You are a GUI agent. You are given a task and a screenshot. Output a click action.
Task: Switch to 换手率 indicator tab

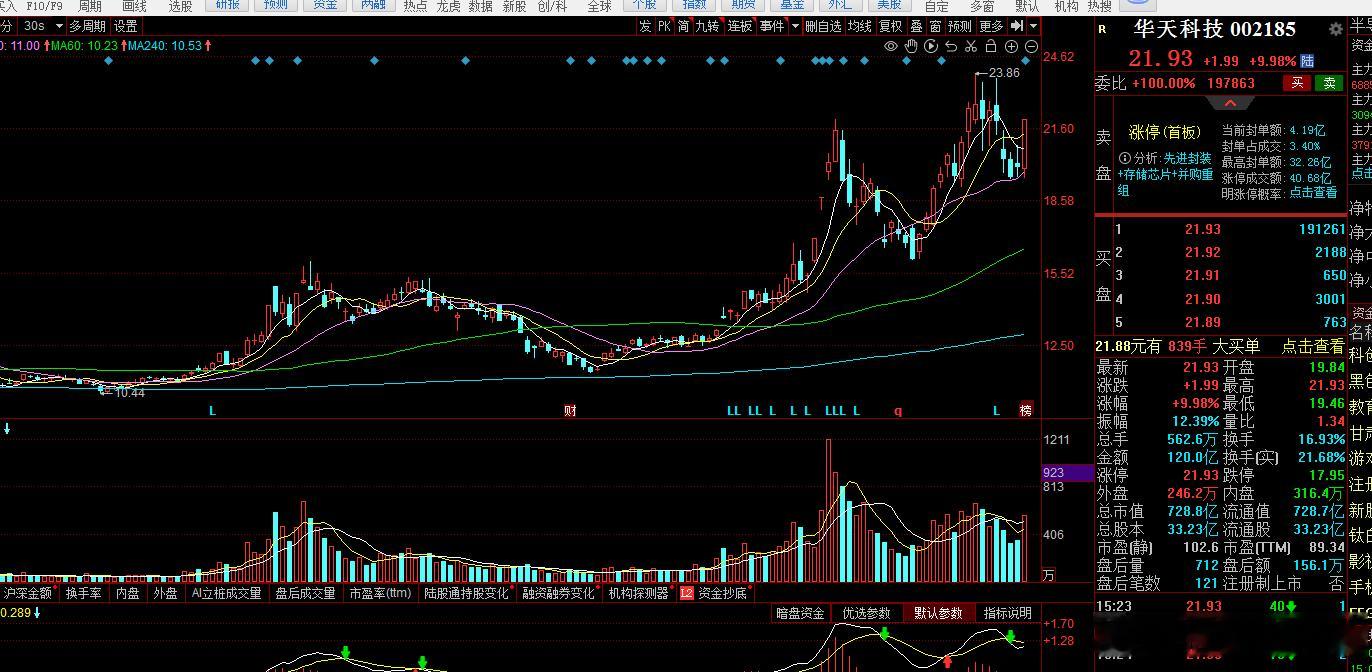coord(83,593)
